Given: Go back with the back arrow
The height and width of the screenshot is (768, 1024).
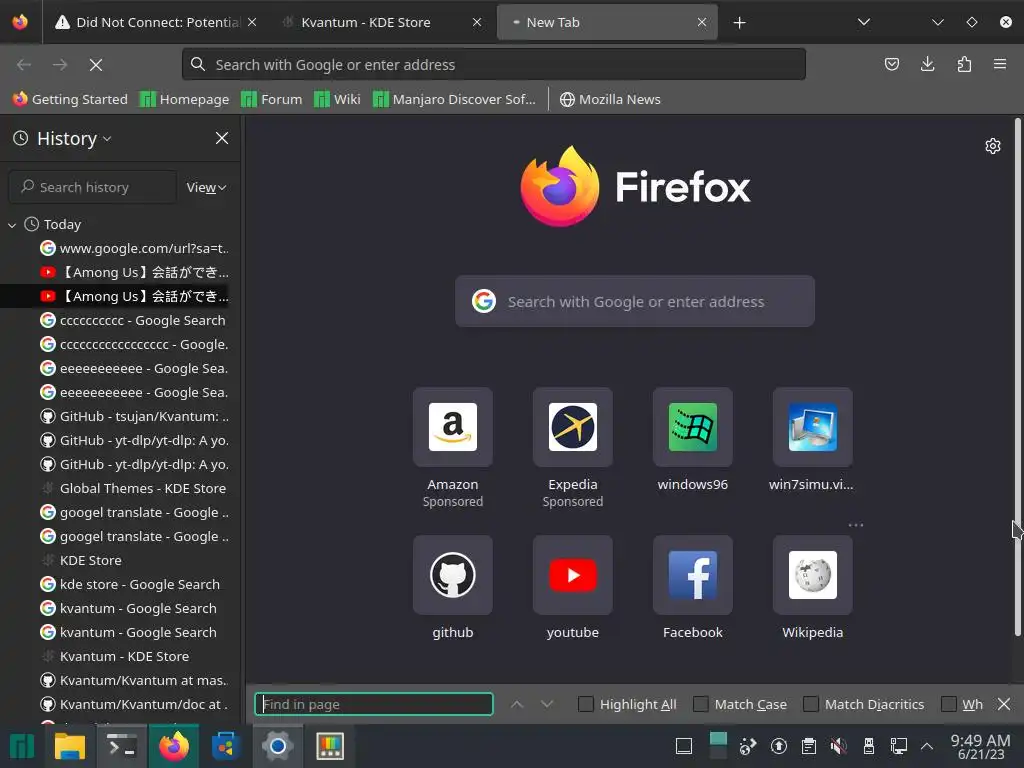Looking at the screenshot, I should coord(24,65).
